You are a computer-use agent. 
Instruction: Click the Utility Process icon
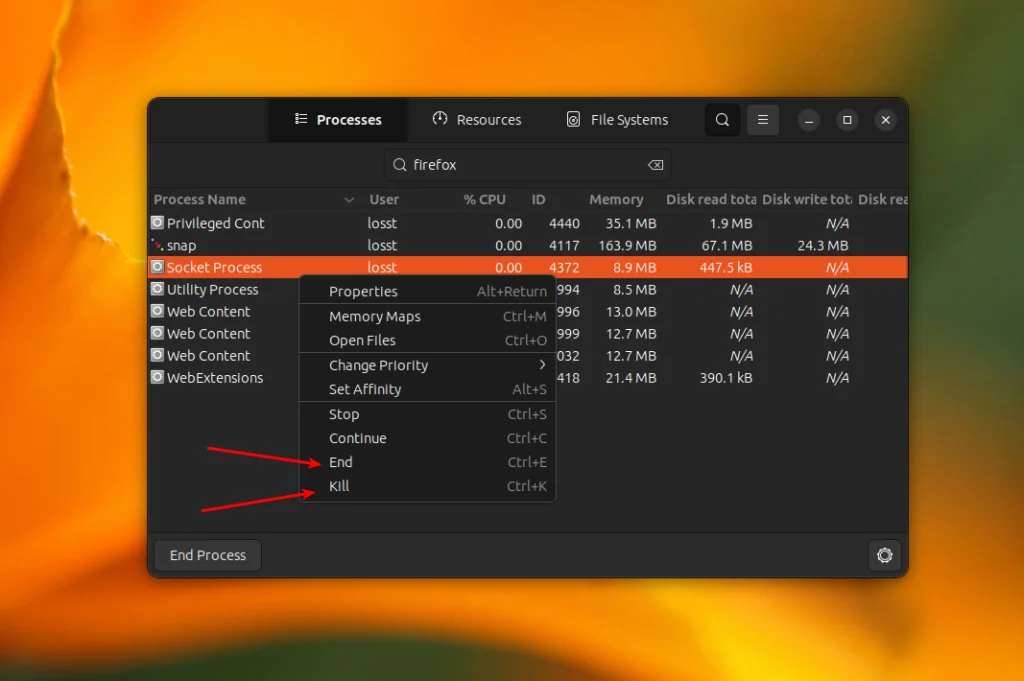157,289
